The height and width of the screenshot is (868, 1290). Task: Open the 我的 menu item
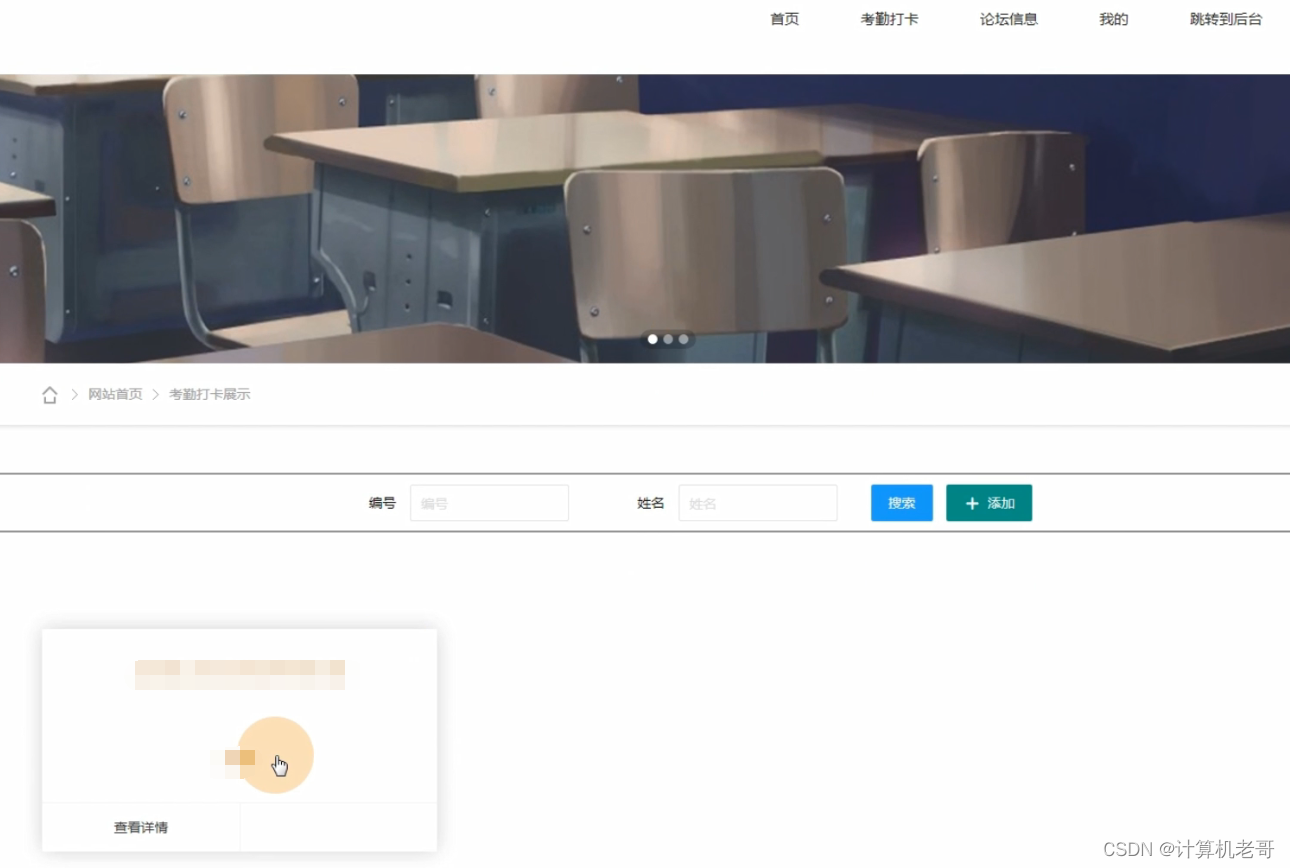coord(1112,18)
